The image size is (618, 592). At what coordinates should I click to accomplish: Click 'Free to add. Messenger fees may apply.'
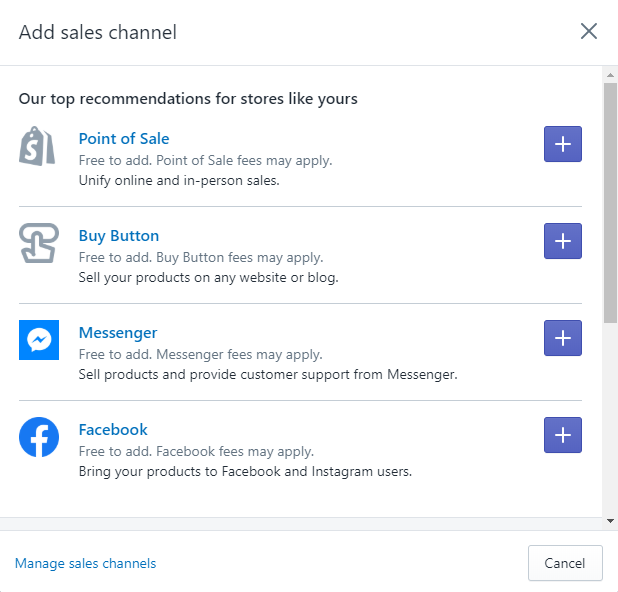(x=201, y=354)
